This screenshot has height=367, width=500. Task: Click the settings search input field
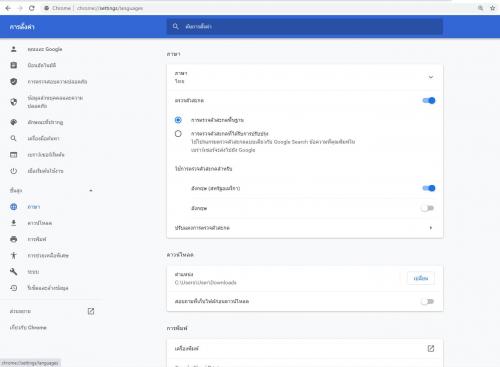coord(305,26)
